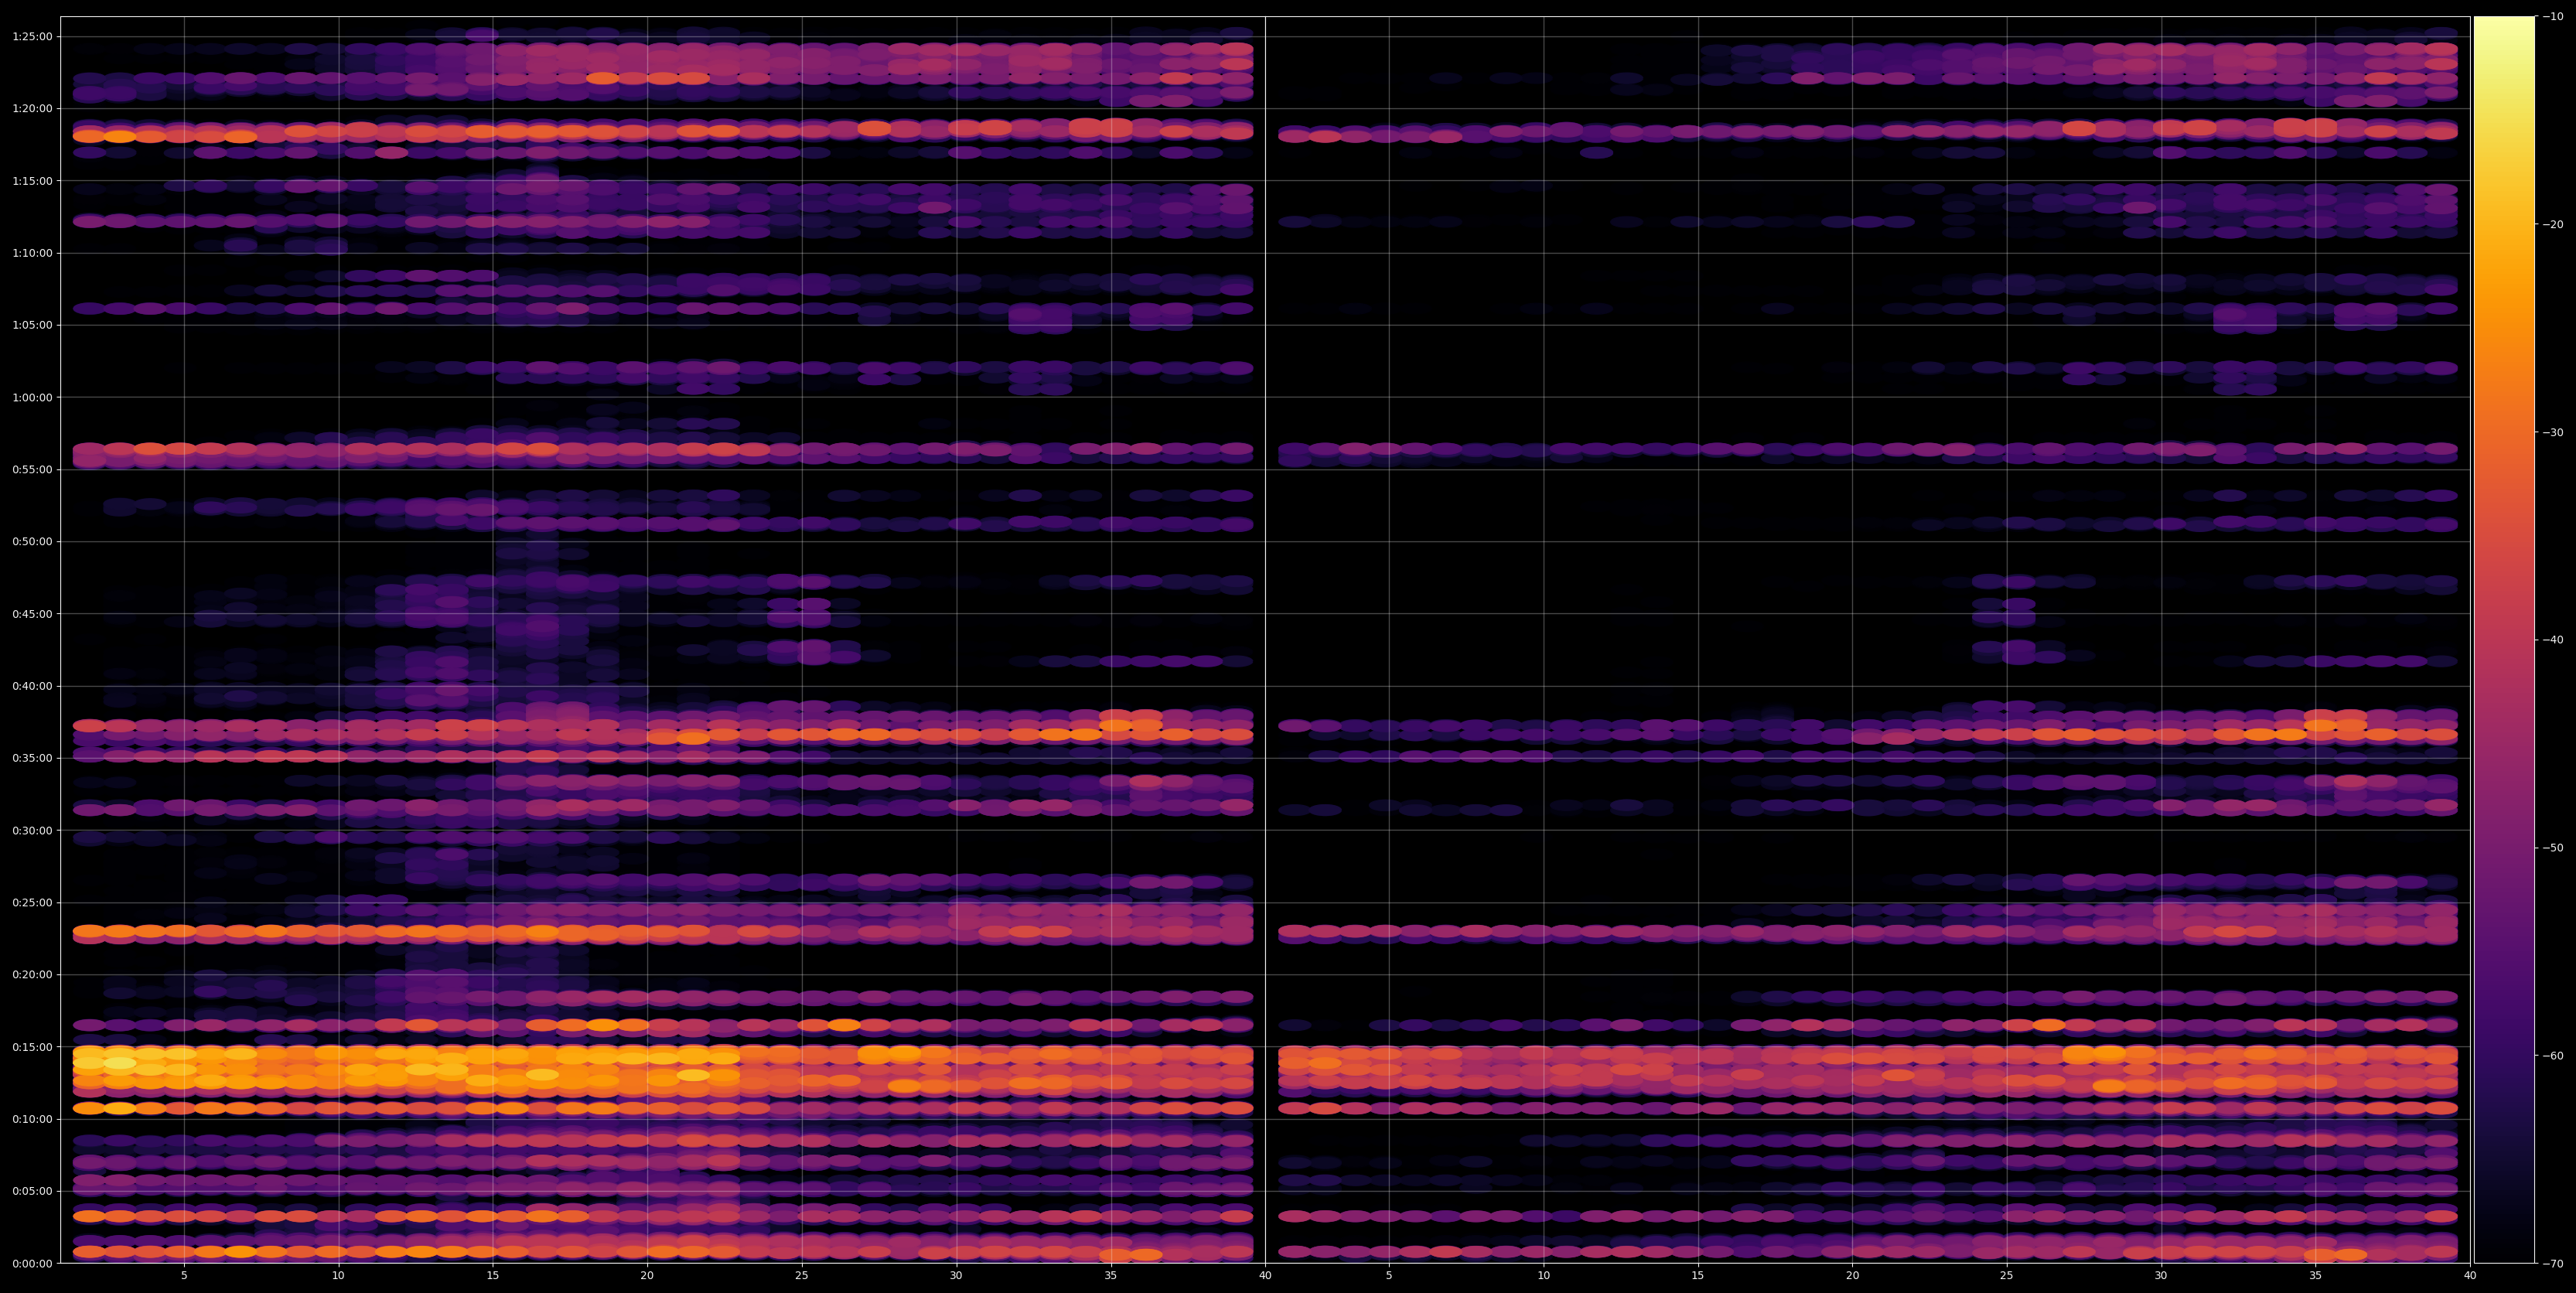
Task: Select the 0:10:00 y-axis tick label
Action: 32,1119
